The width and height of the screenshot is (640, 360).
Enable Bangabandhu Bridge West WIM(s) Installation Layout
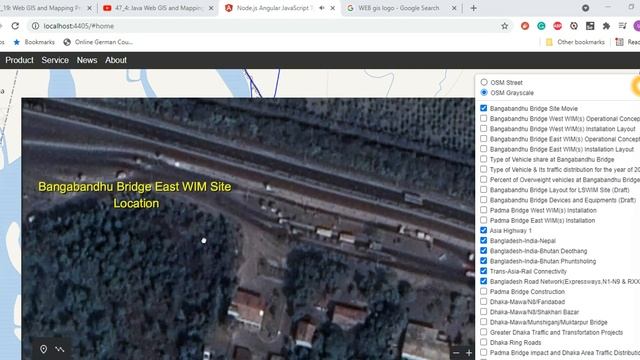484,129
